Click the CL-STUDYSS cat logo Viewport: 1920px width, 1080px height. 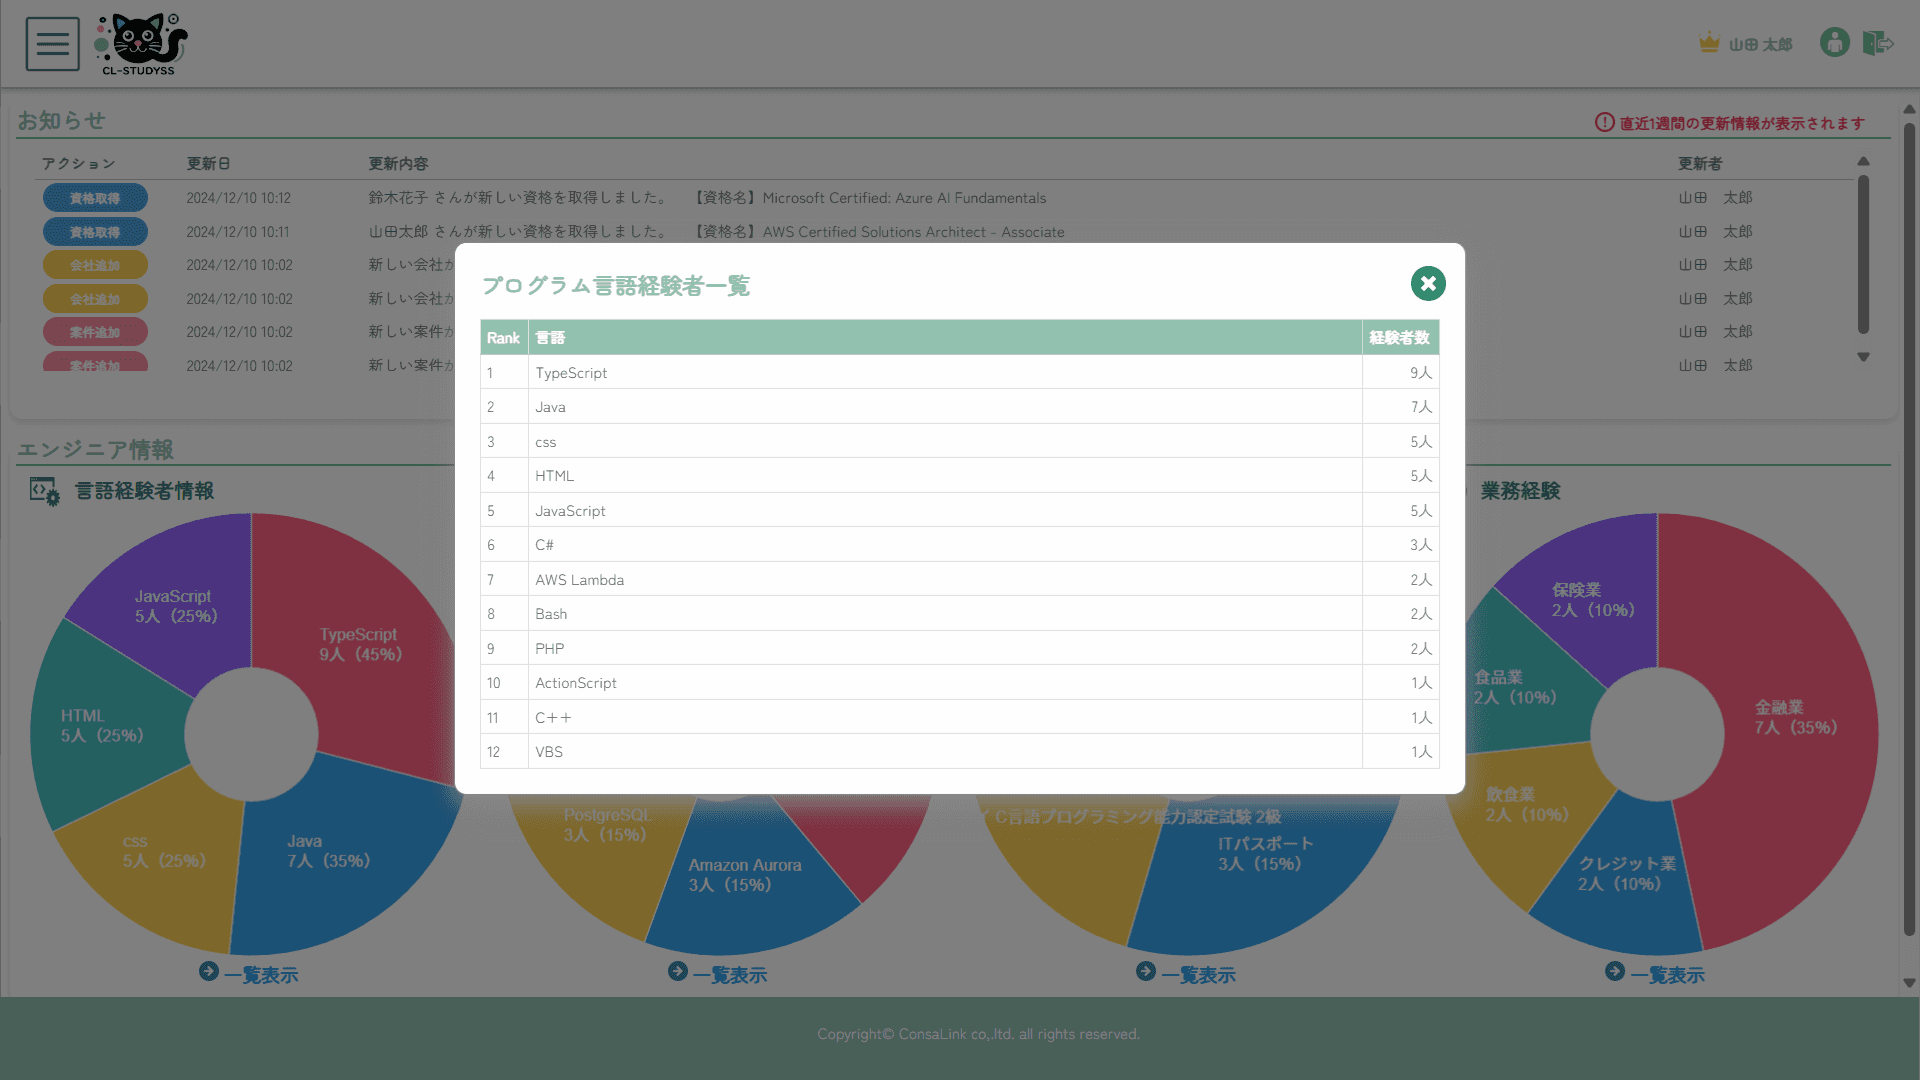click(141, 44)
